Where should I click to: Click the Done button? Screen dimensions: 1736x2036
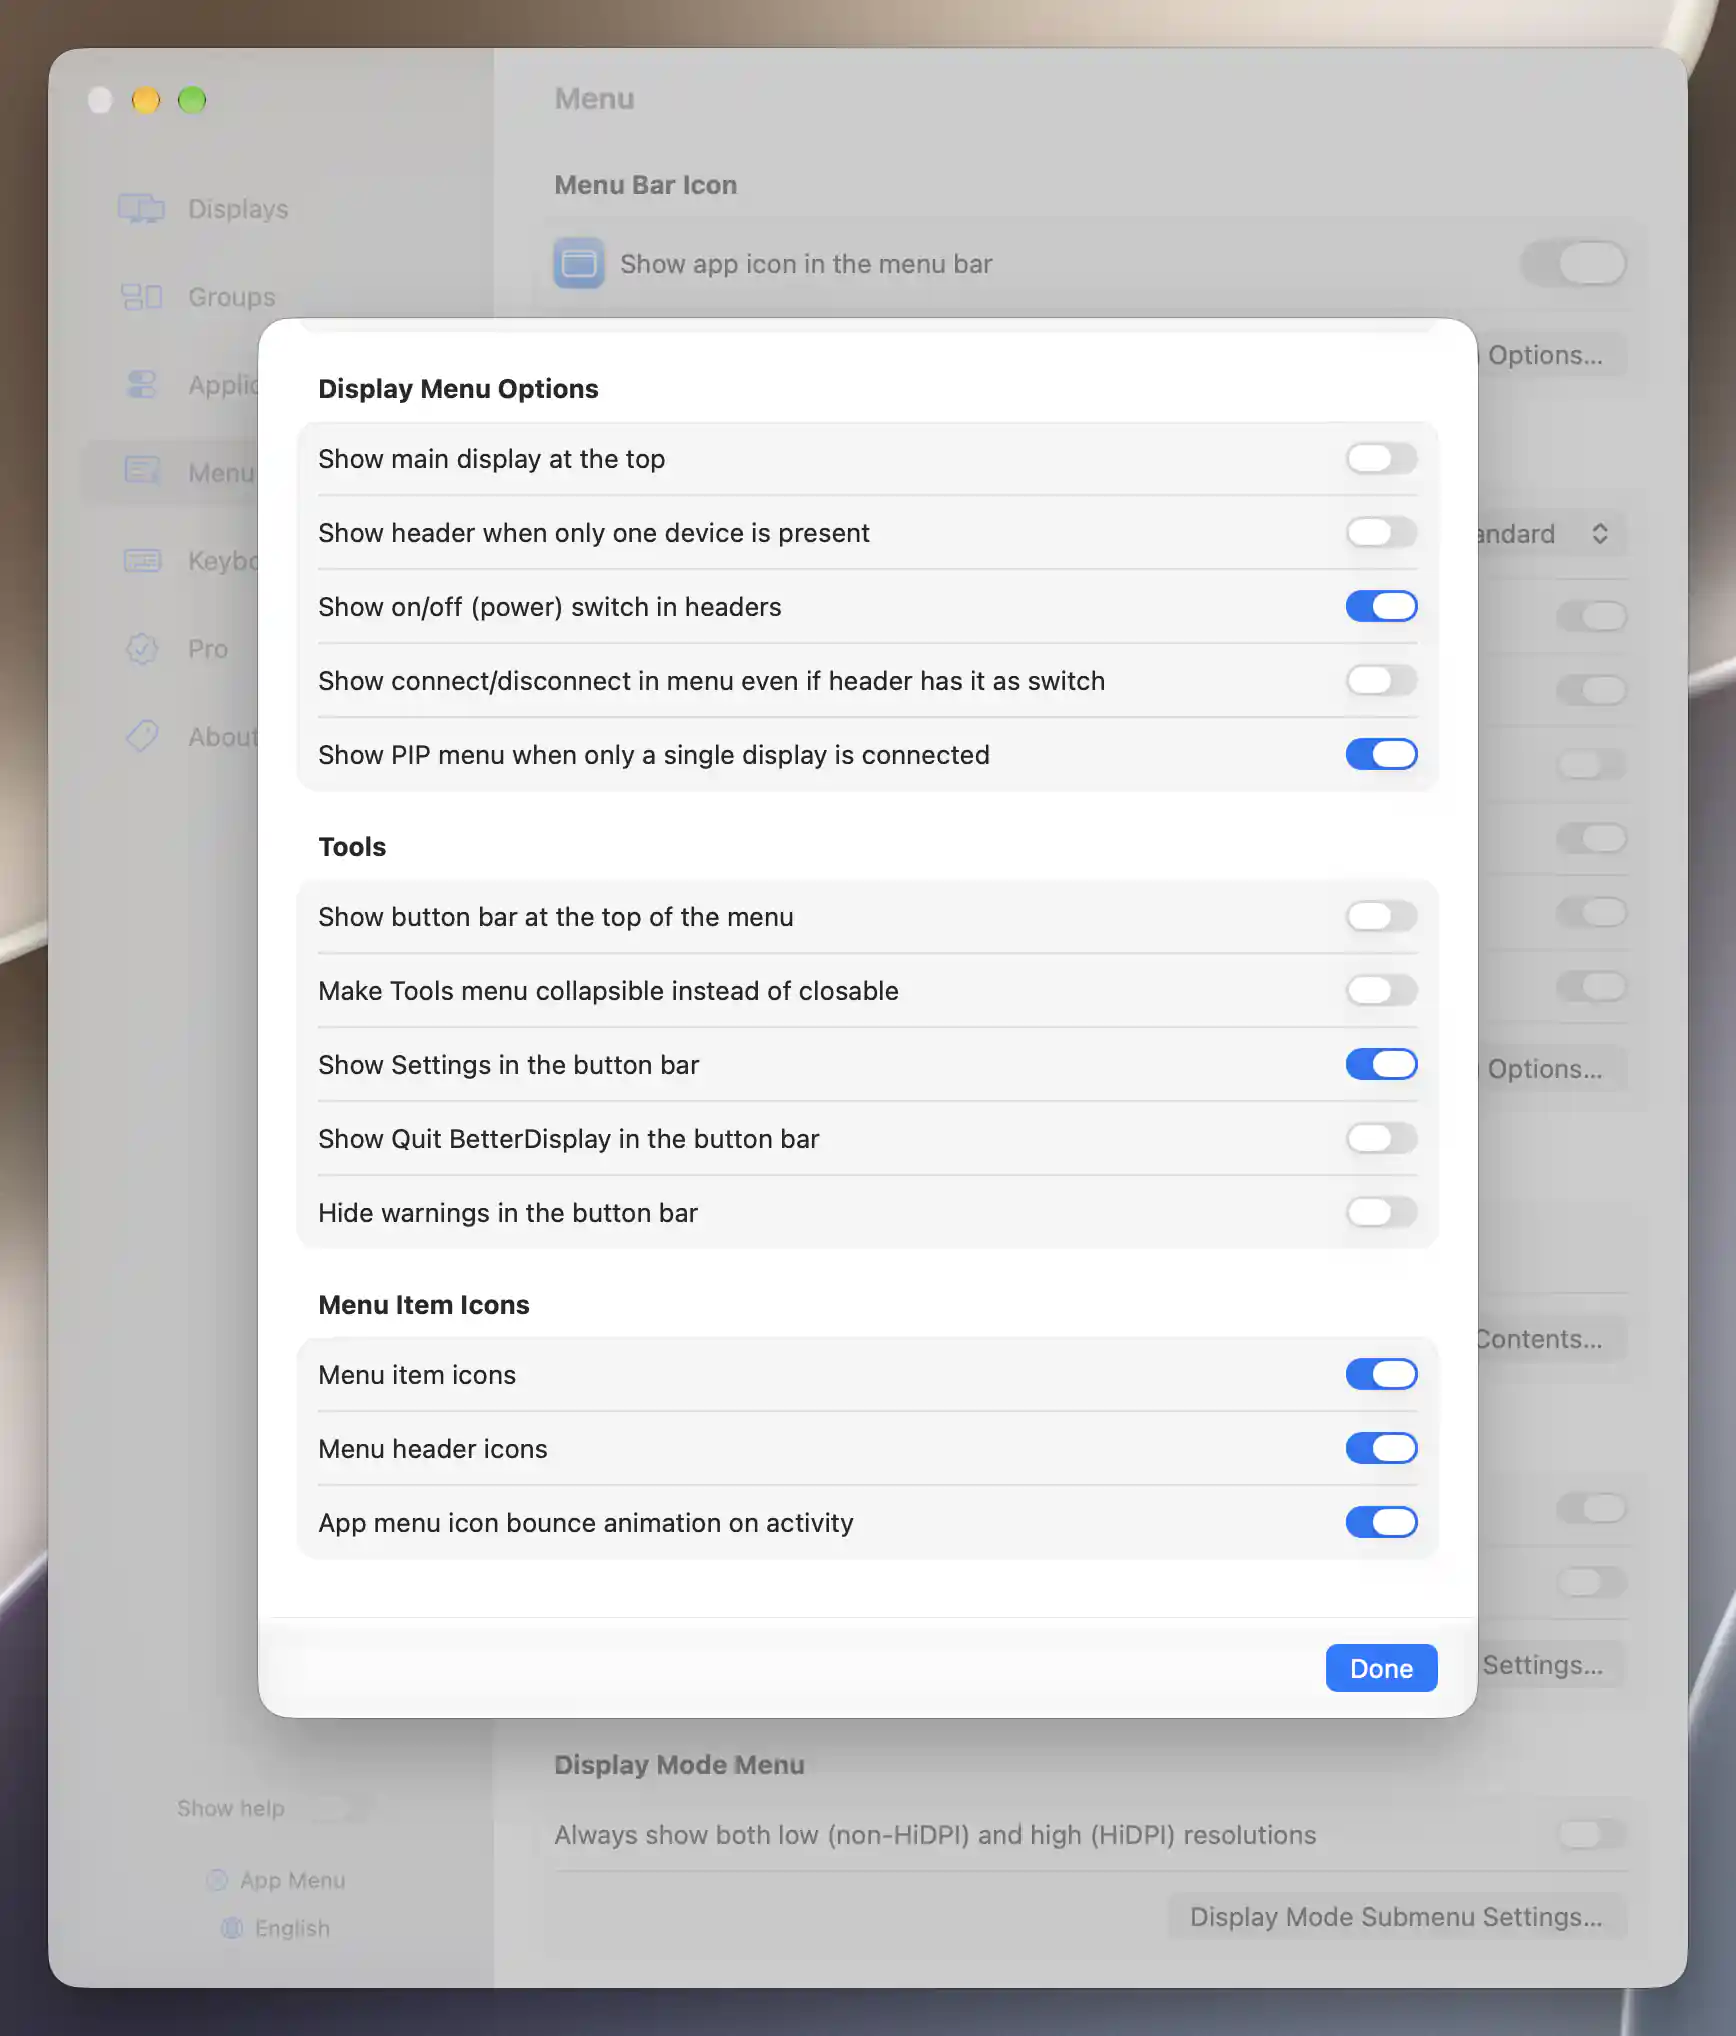point(1381,1668)
